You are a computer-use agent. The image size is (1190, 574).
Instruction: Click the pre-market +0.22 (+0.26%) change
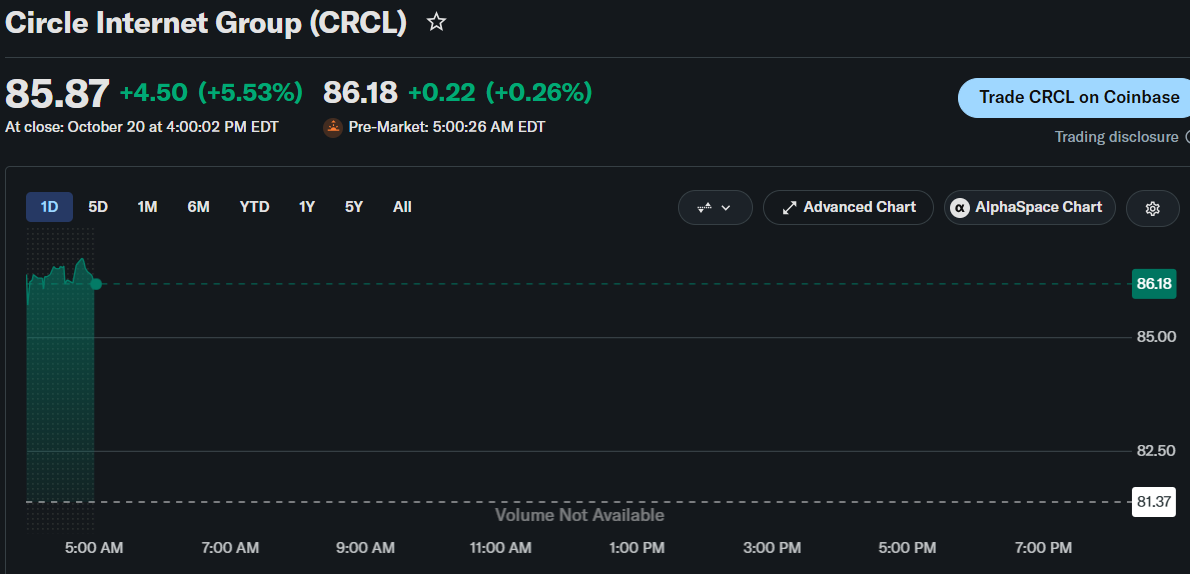[x=500, y=93]
